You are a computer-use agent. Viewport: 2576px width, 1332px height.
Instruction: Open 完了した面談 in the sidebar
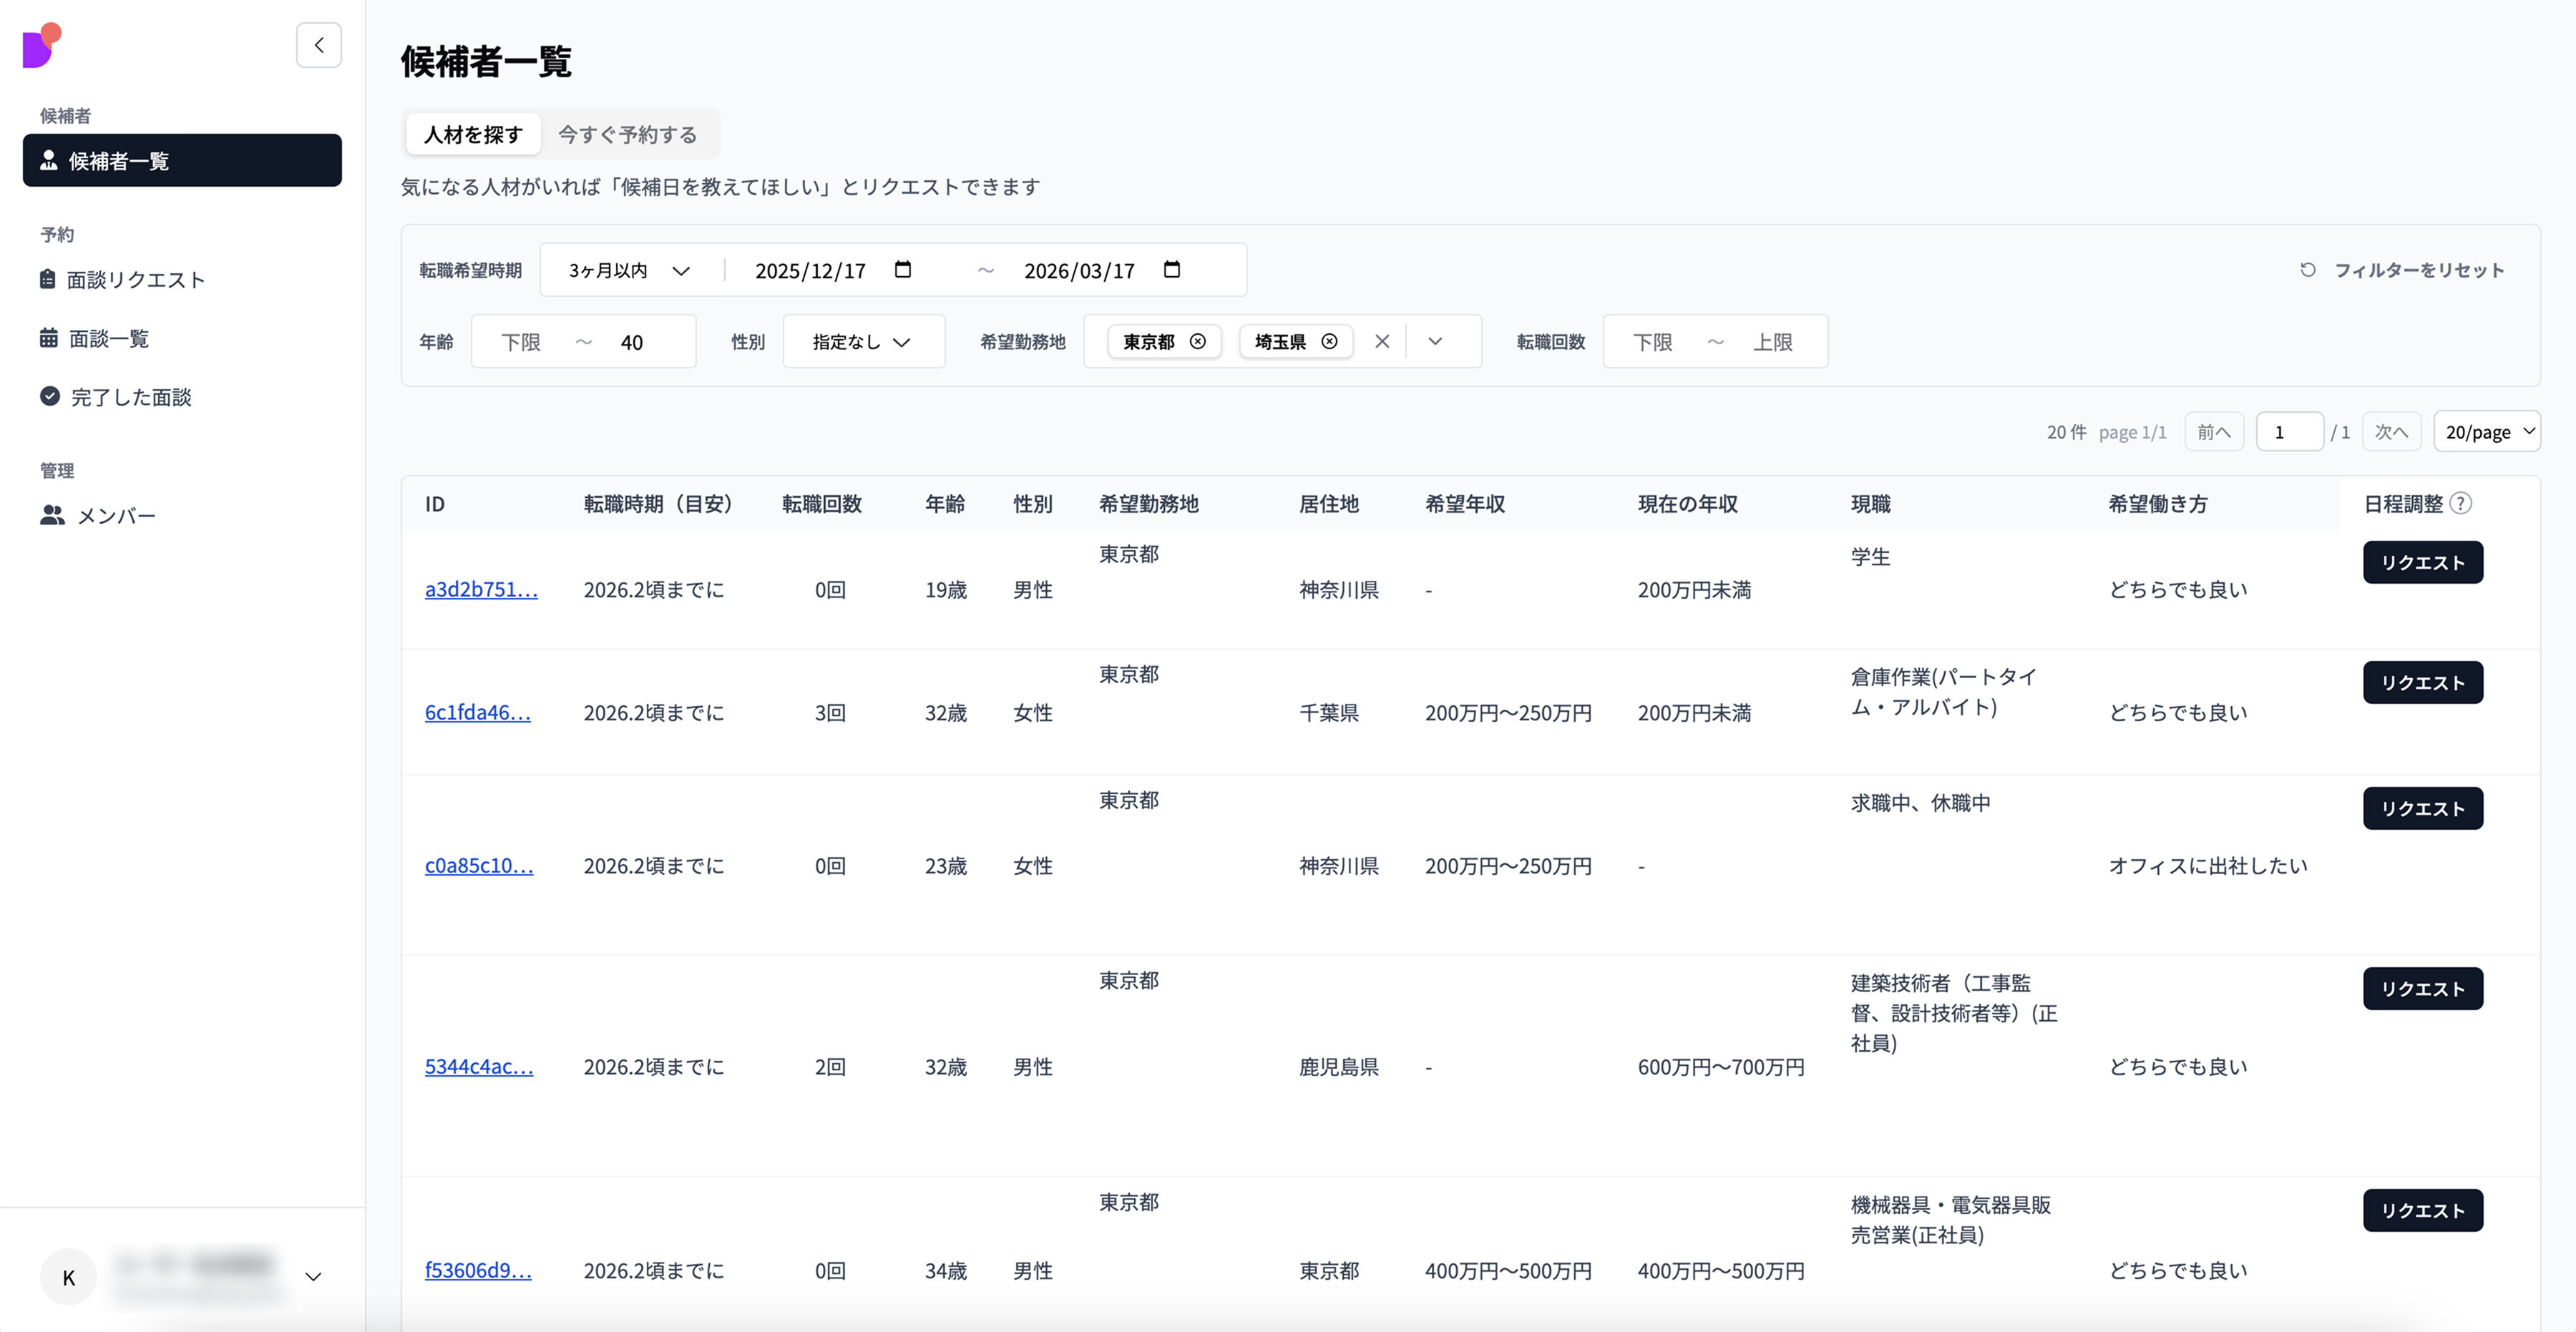[130, 397]
